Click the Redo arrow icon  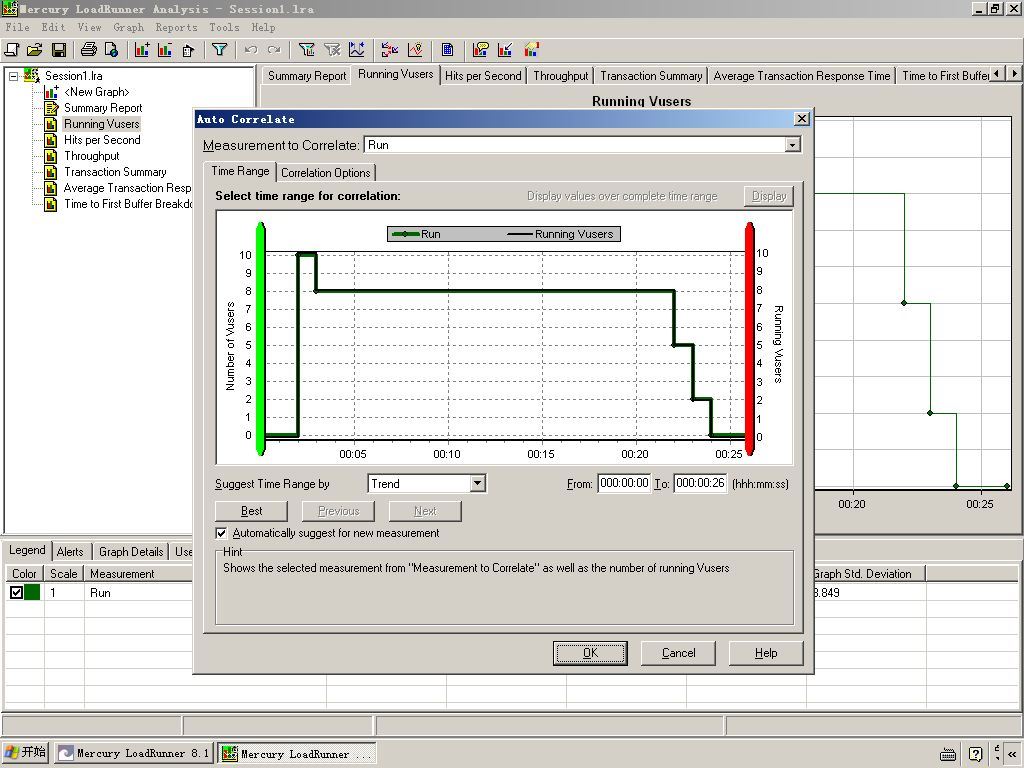[274, 50]
